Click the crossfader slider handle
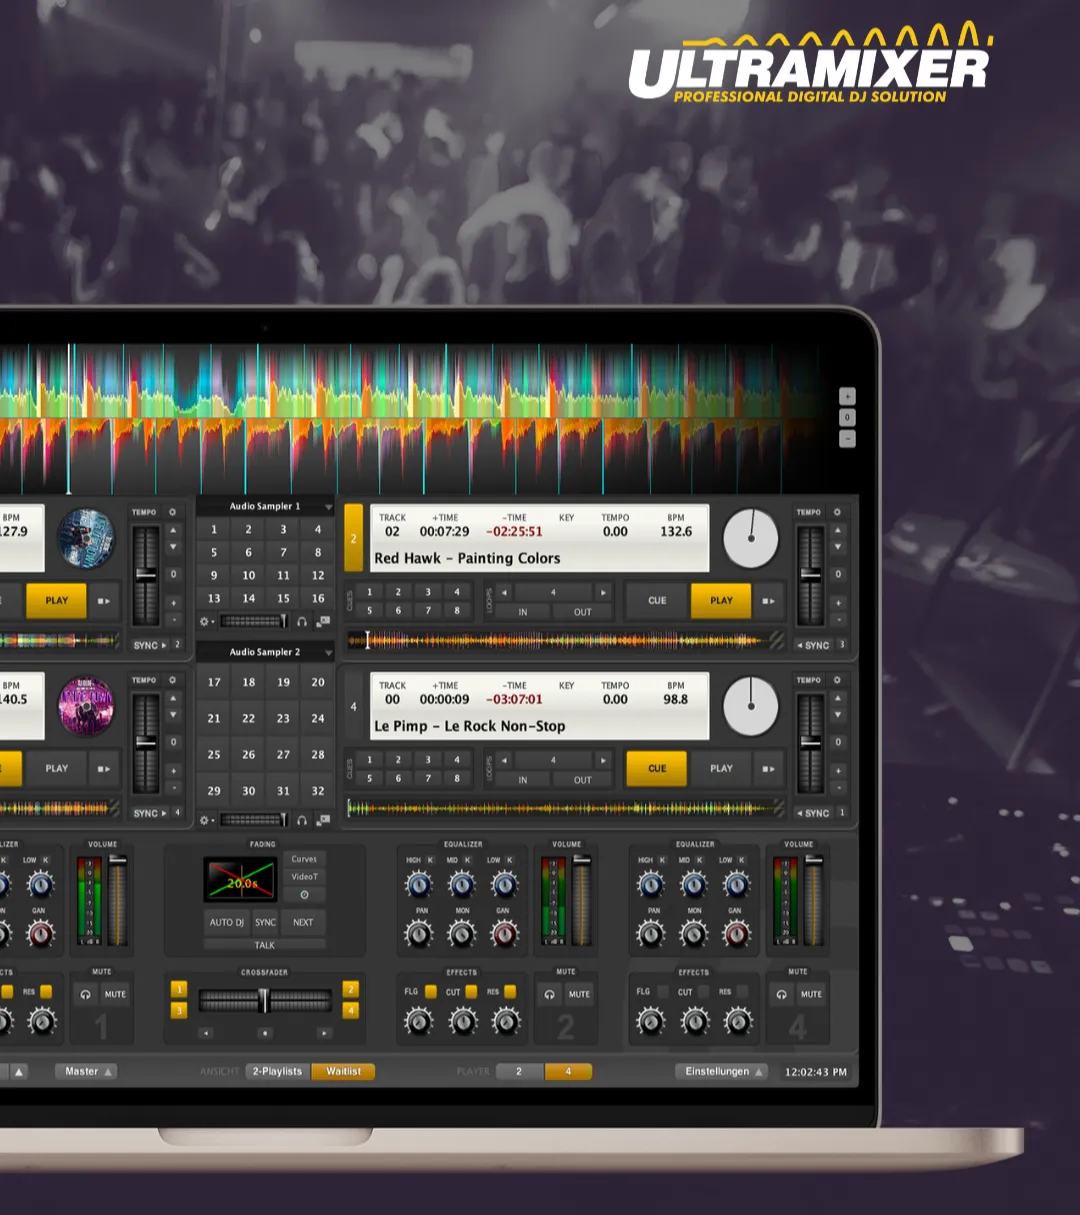The image size is (1080, 1215). pos(265,1000)
